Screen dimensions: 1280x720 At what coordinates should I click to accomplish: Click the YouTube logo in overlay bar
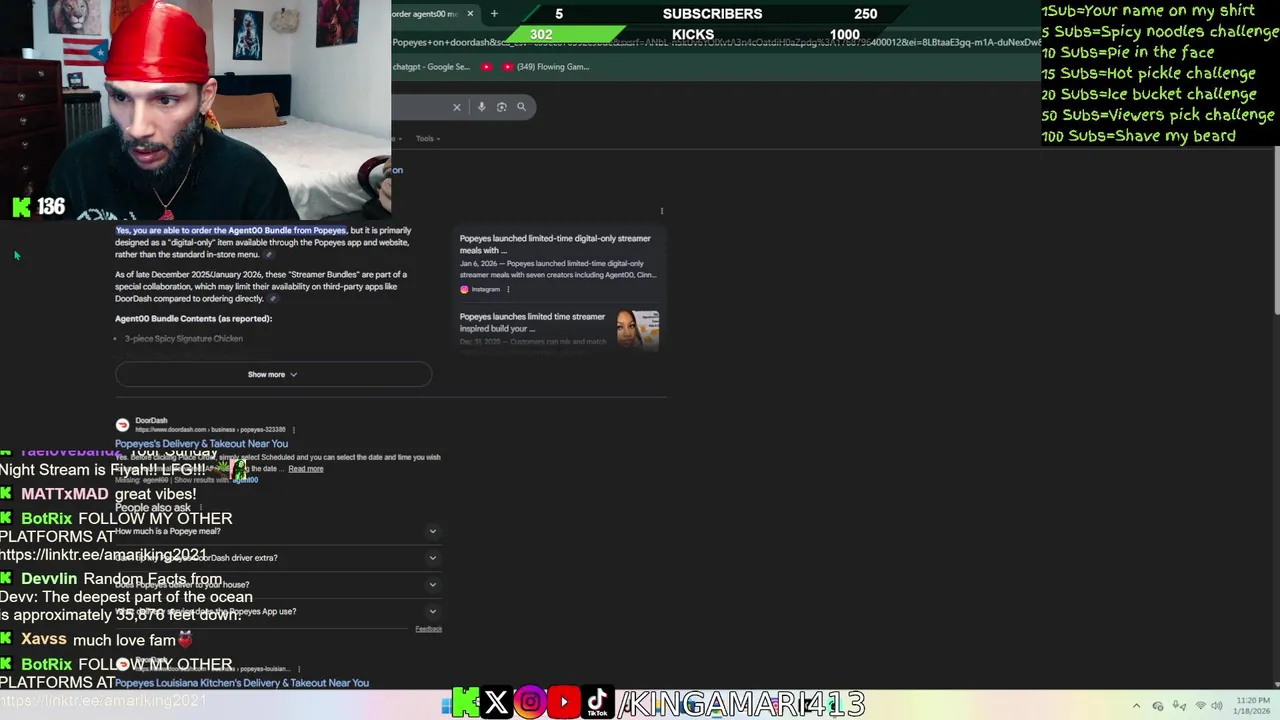564,703
